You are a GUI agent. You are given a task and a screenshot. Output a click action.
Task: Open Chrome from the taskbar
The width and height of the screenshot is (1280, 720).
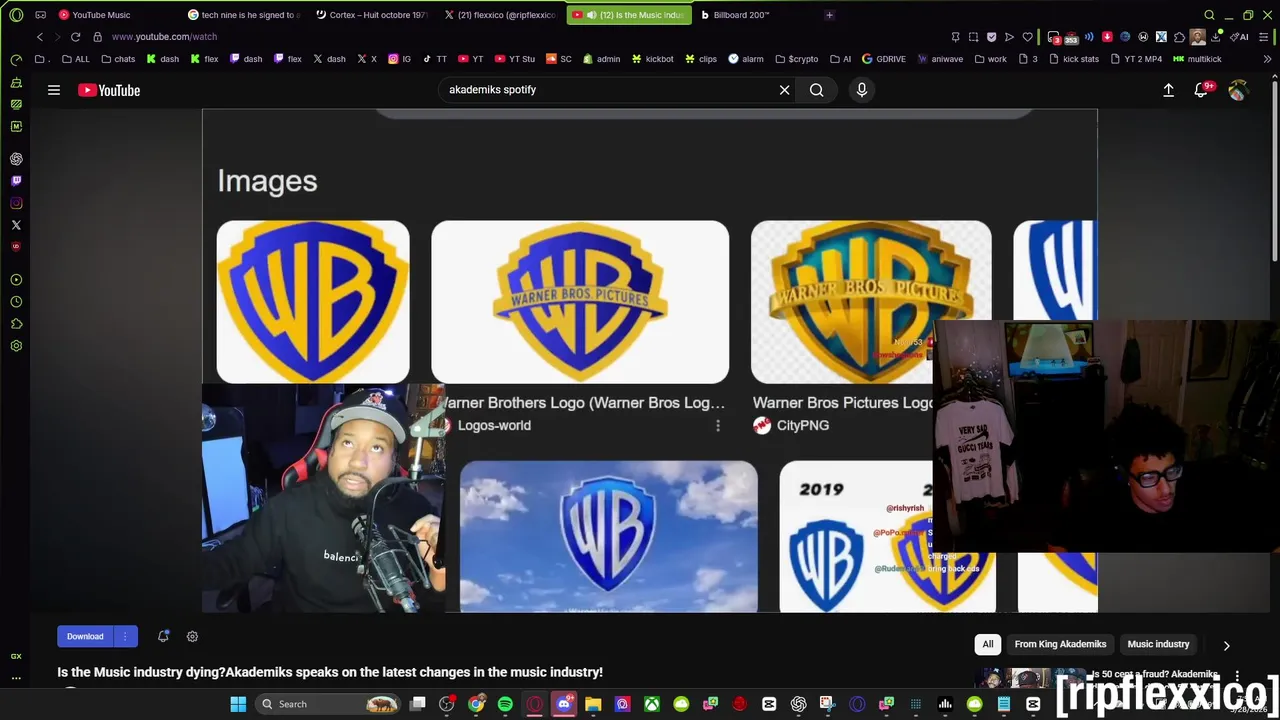(x=476, y=704)
